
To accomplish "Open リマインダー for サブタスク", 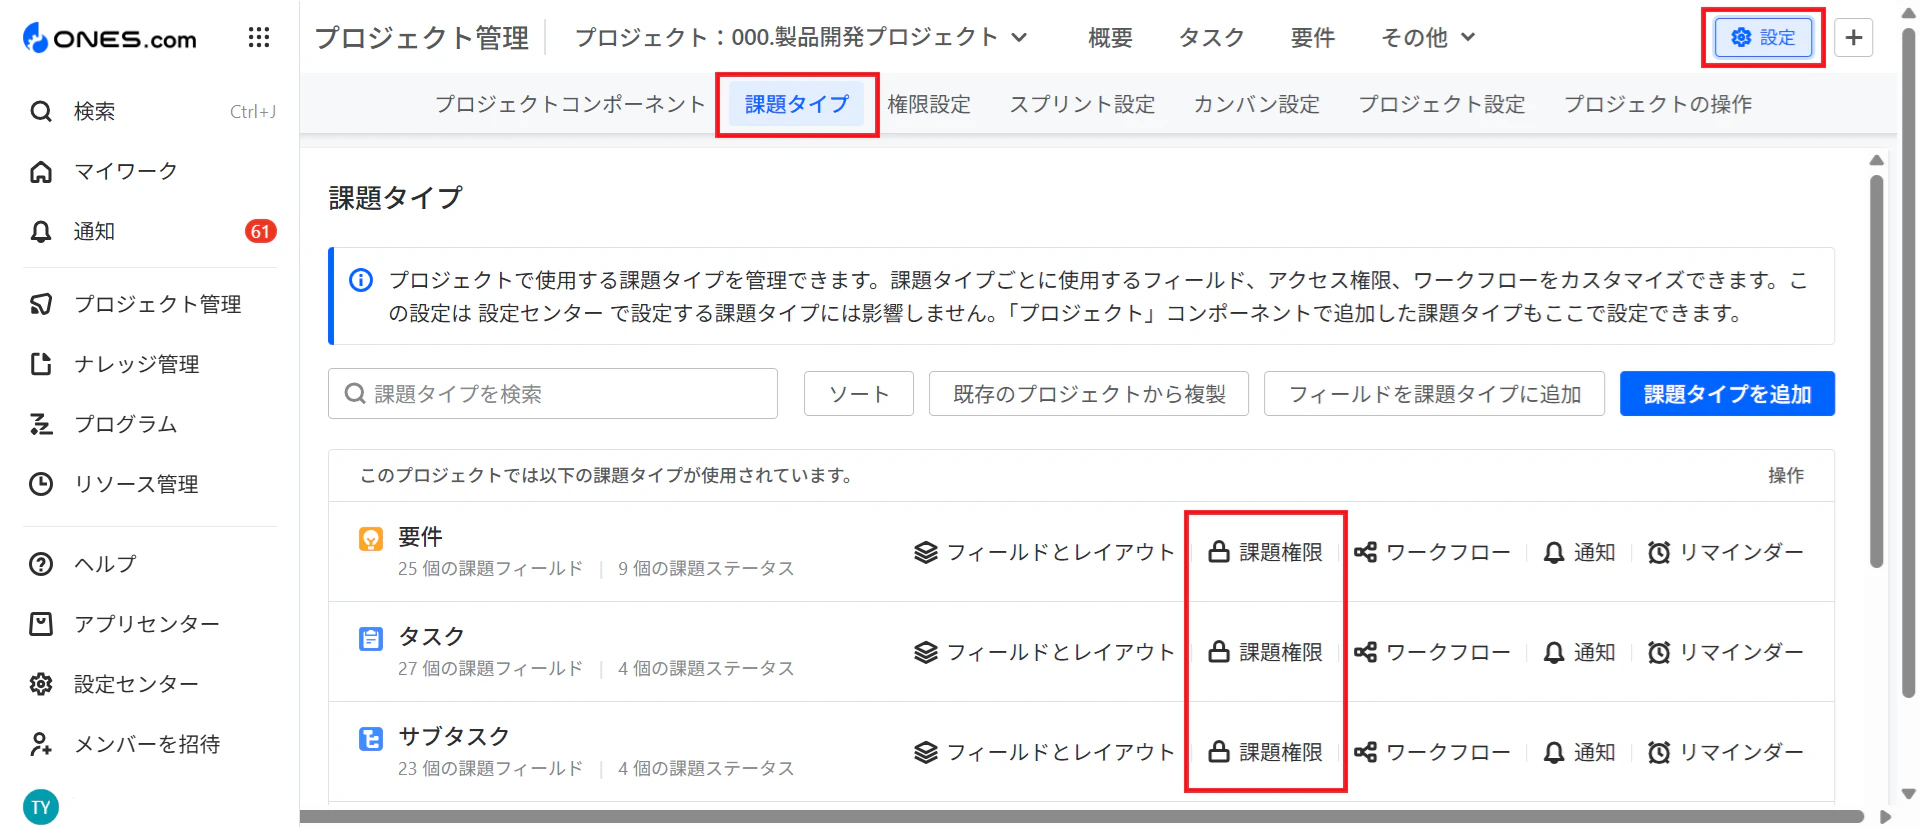I will tap(1725, 752).
